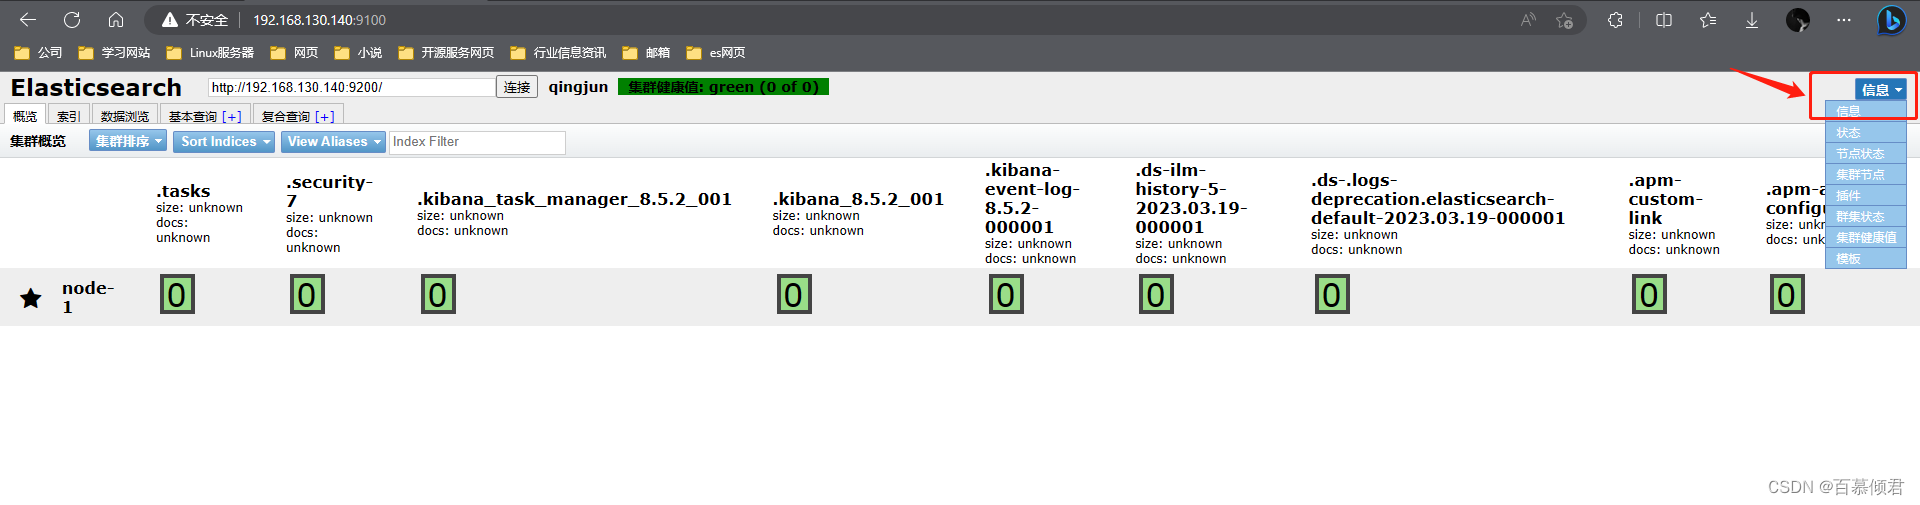Click shard 0 under .apm-custom-link

[1649, 295]
